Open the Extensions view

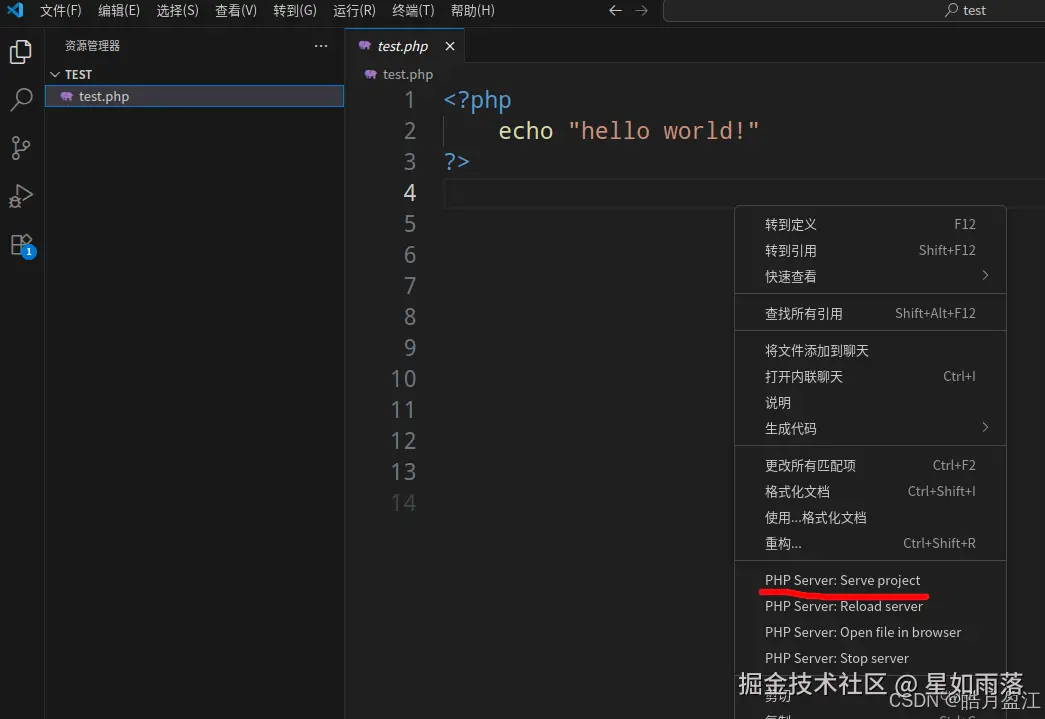[21, 245]
